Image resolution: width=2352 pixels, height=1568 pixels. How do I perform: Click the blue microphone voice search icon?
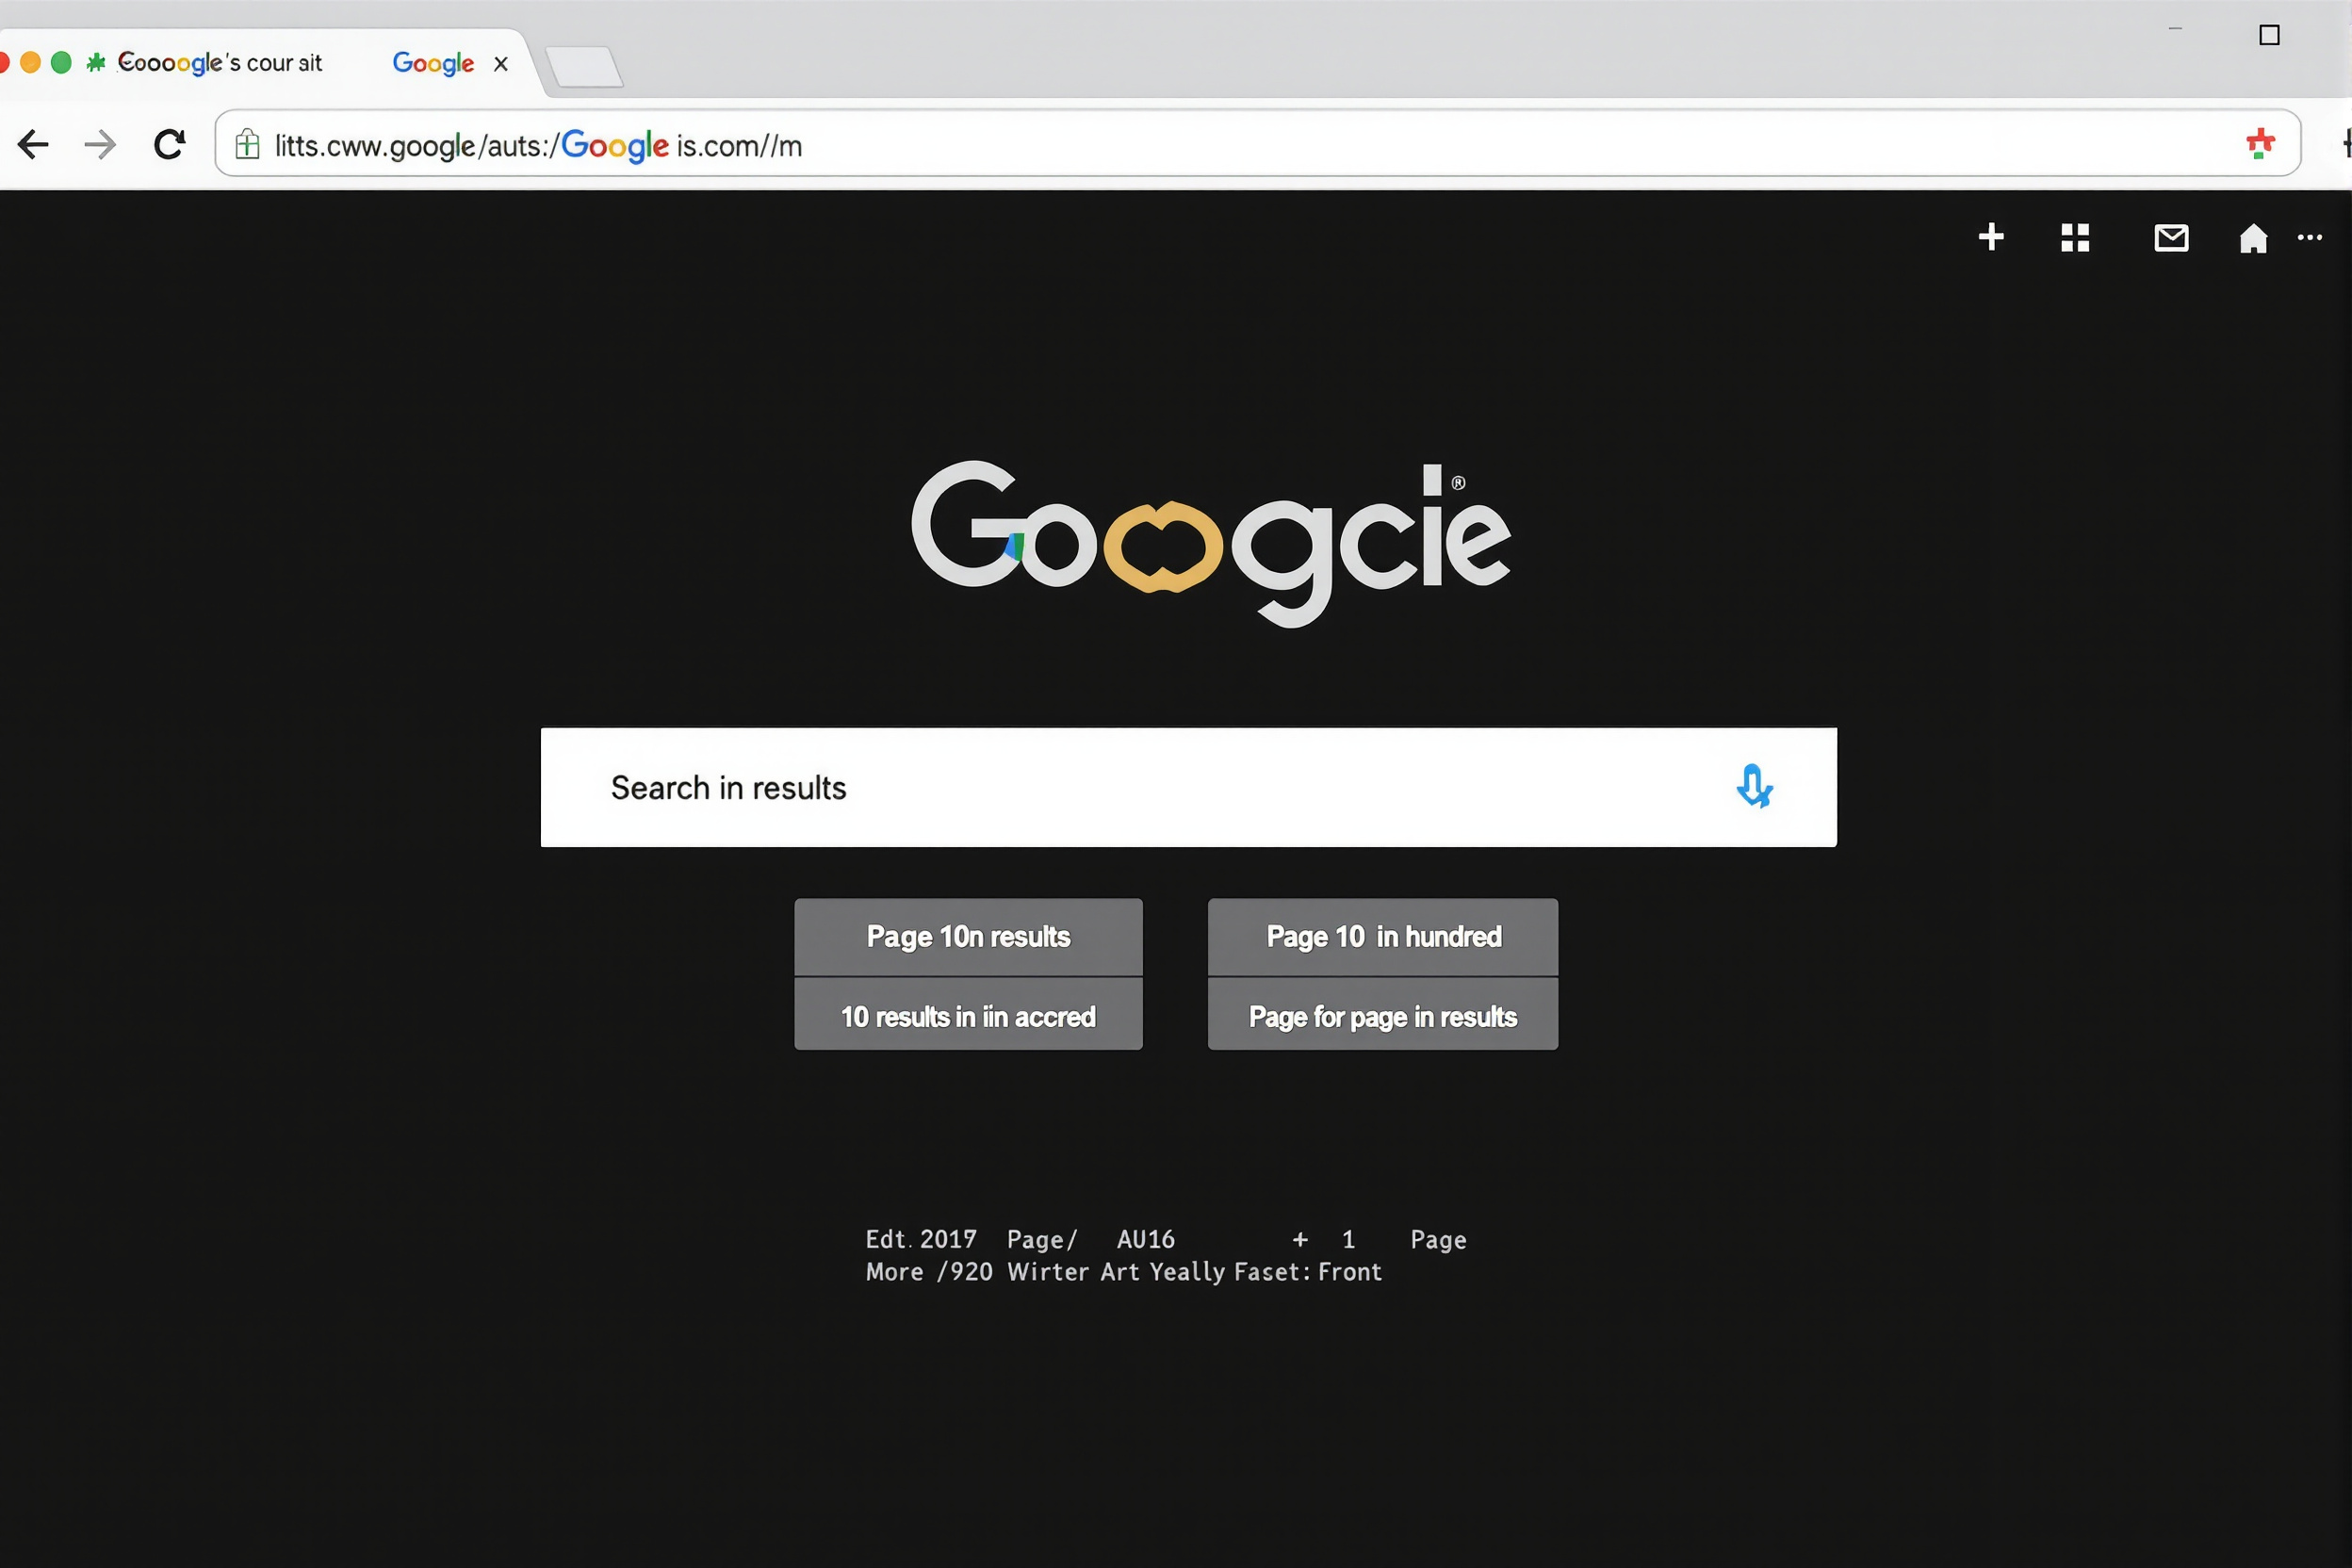(x=1754, y=786)
